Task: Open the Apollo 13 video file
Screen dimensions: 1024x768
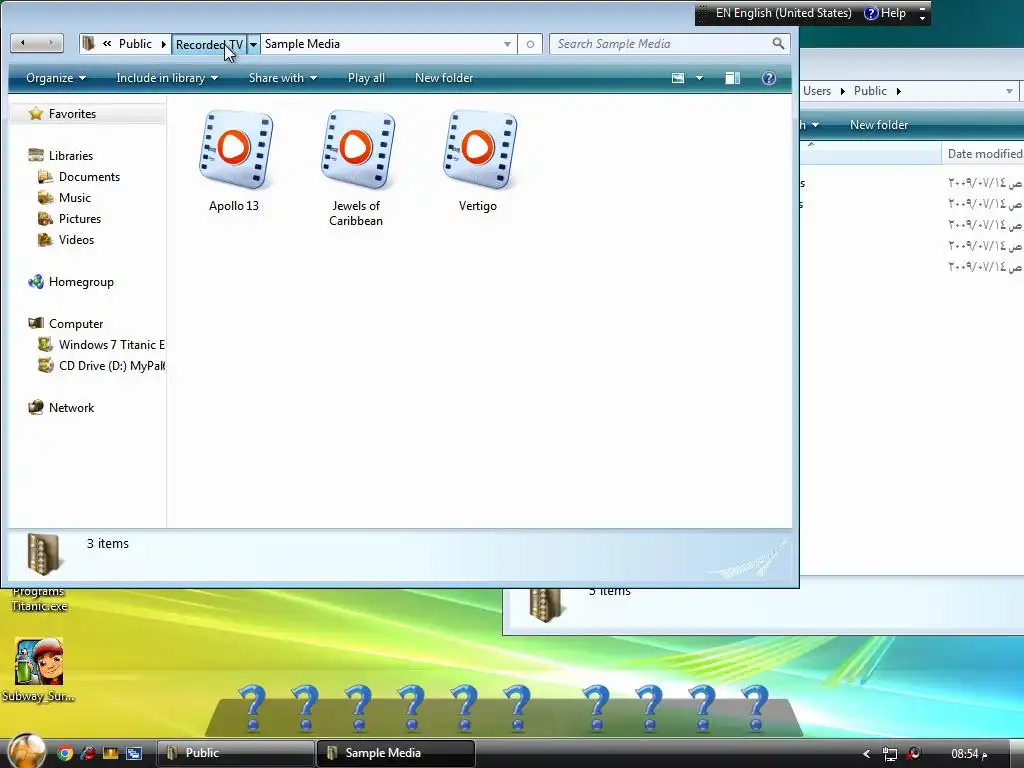Action: pos(234,161)
